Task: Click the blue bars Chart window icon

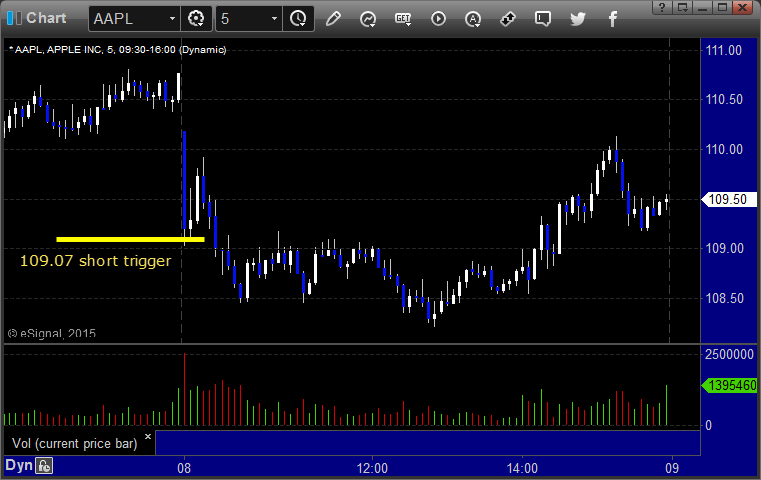Action: pyautogui.click(x=14, y=18)
